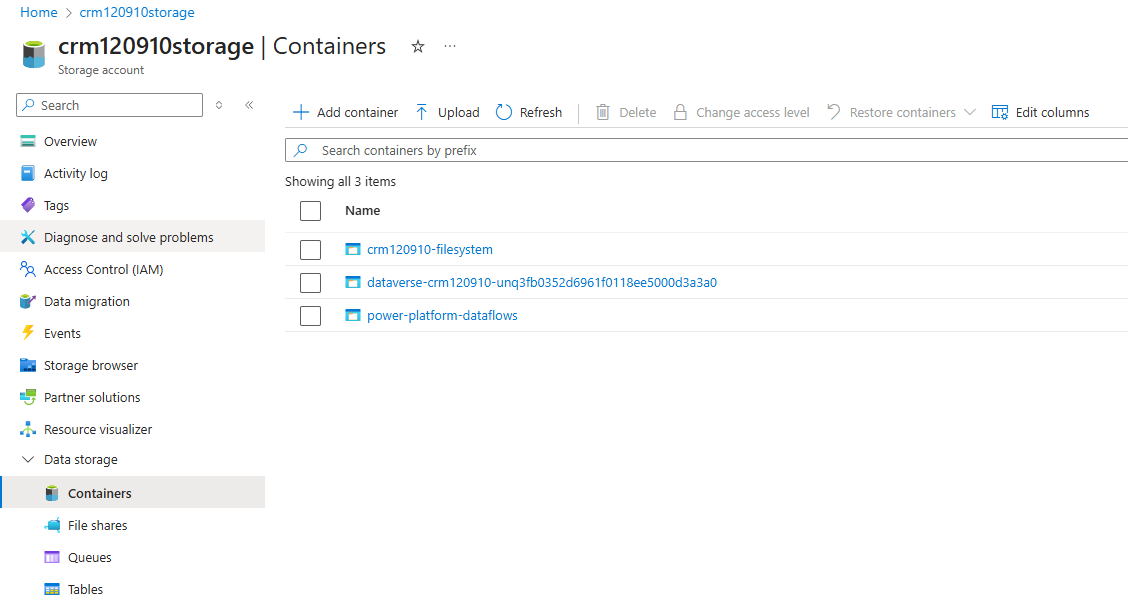
Task: Favorite this page with the star icon
Action: (x=418, y=47)
